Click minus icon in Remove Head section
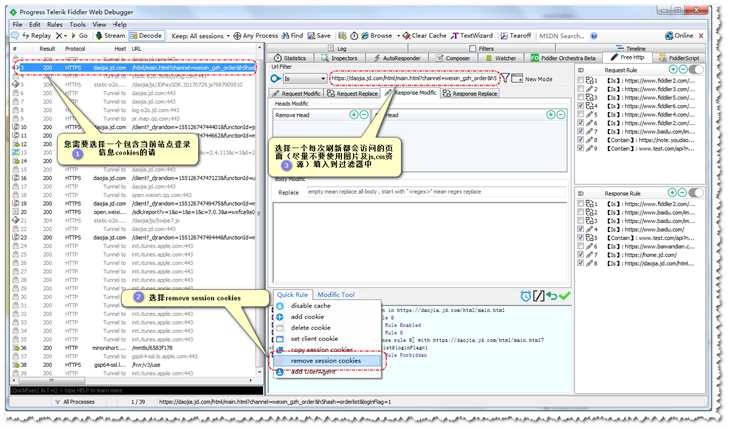This screenshot has width=729, height=429. [364, 114]
